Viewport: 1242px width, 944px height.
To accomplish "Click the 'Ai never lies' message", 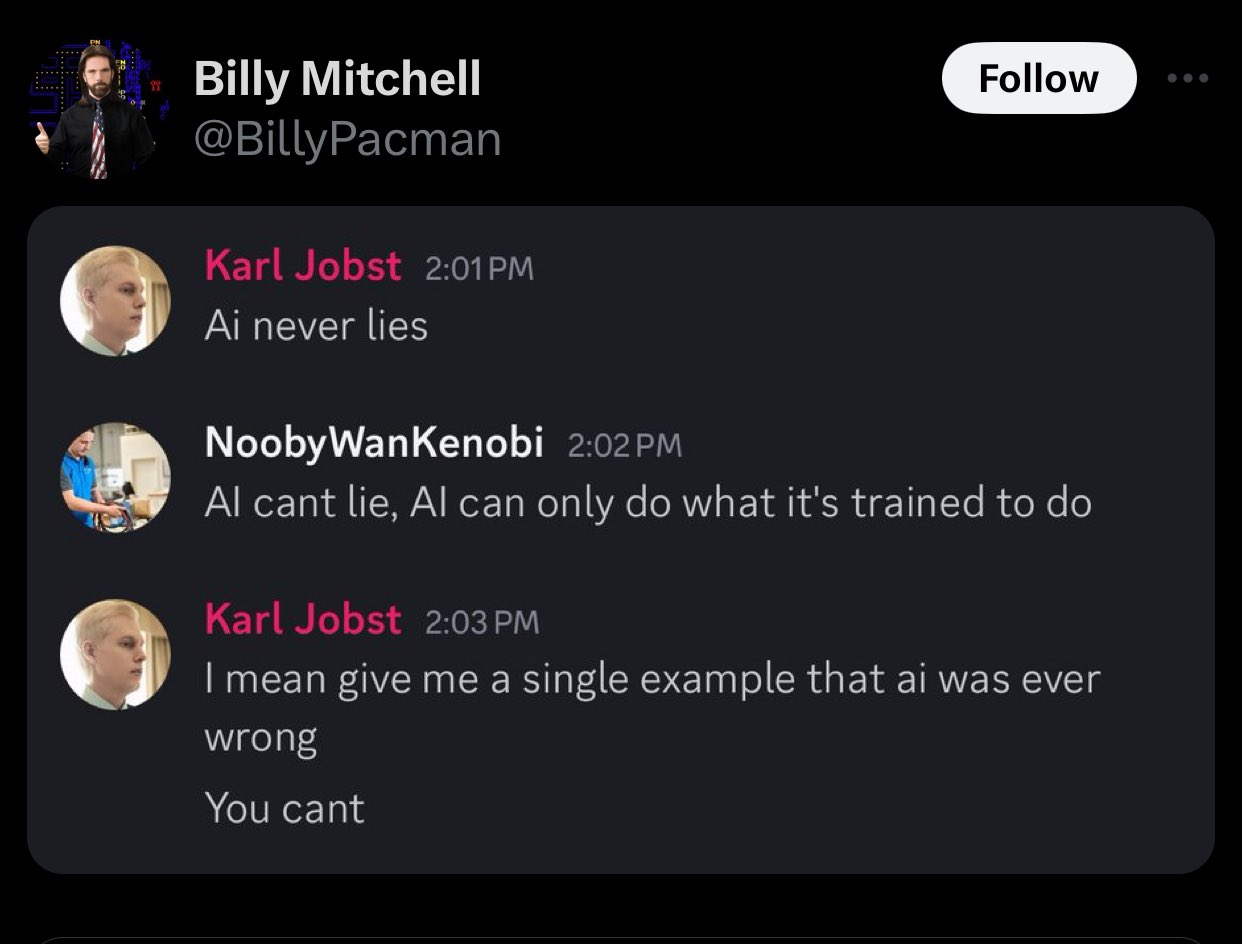I will click(x=316, y=326).
